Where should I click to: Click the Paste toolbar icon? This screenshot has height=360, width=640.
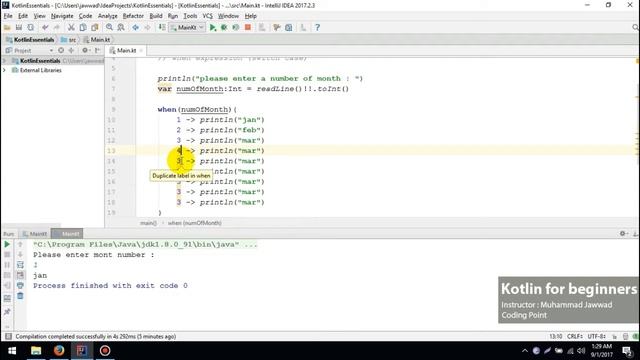click(x=95, y=27)
